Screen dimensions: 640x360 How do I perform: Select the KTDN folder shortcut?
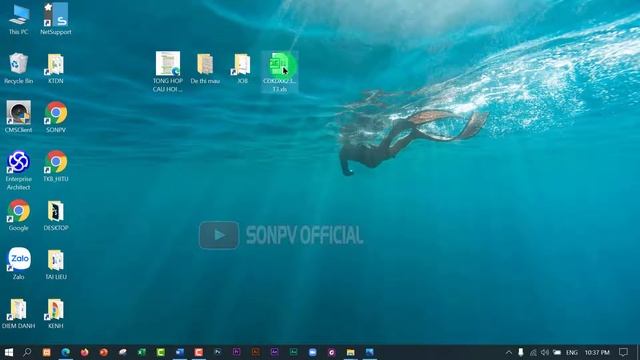56,68
